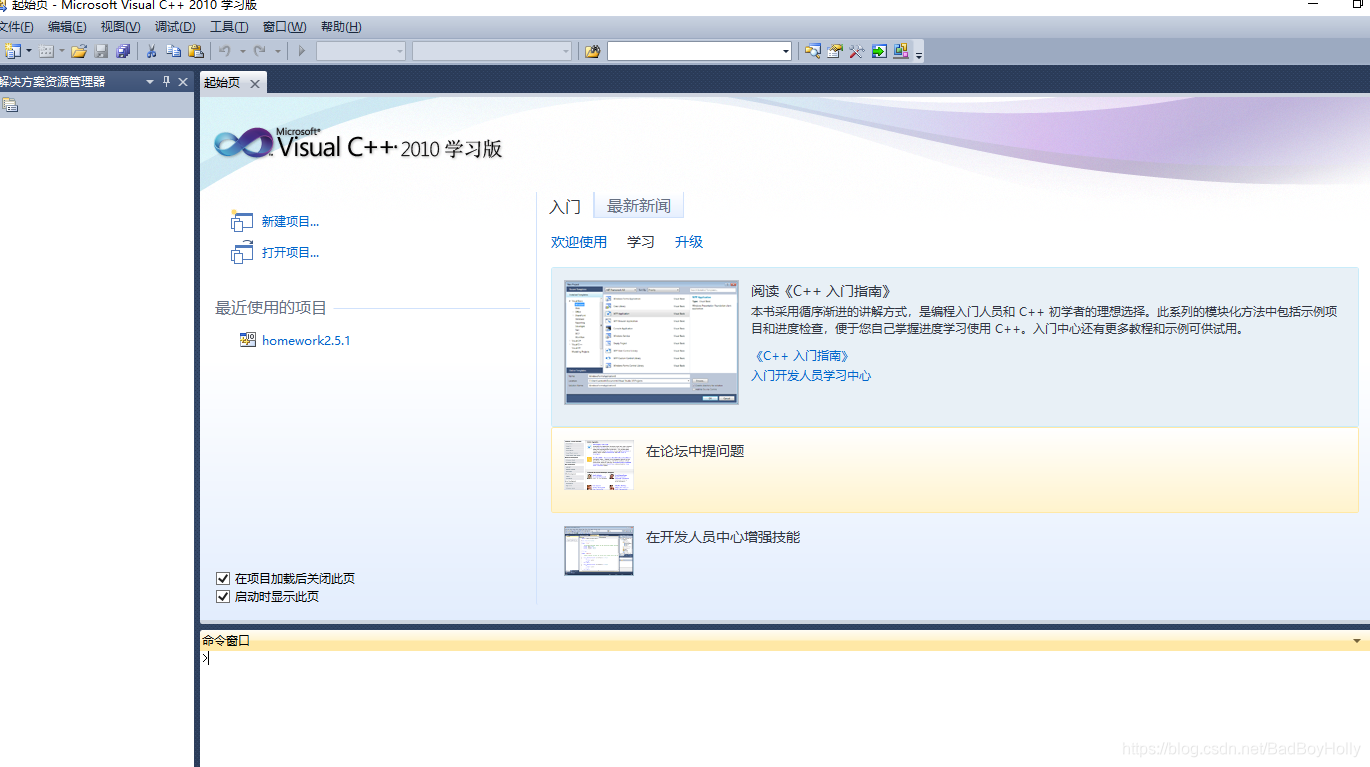The height and width of the screenshot is (767, 1370).
Task: Open the 文件(F) menu
Action: point(16,27)
